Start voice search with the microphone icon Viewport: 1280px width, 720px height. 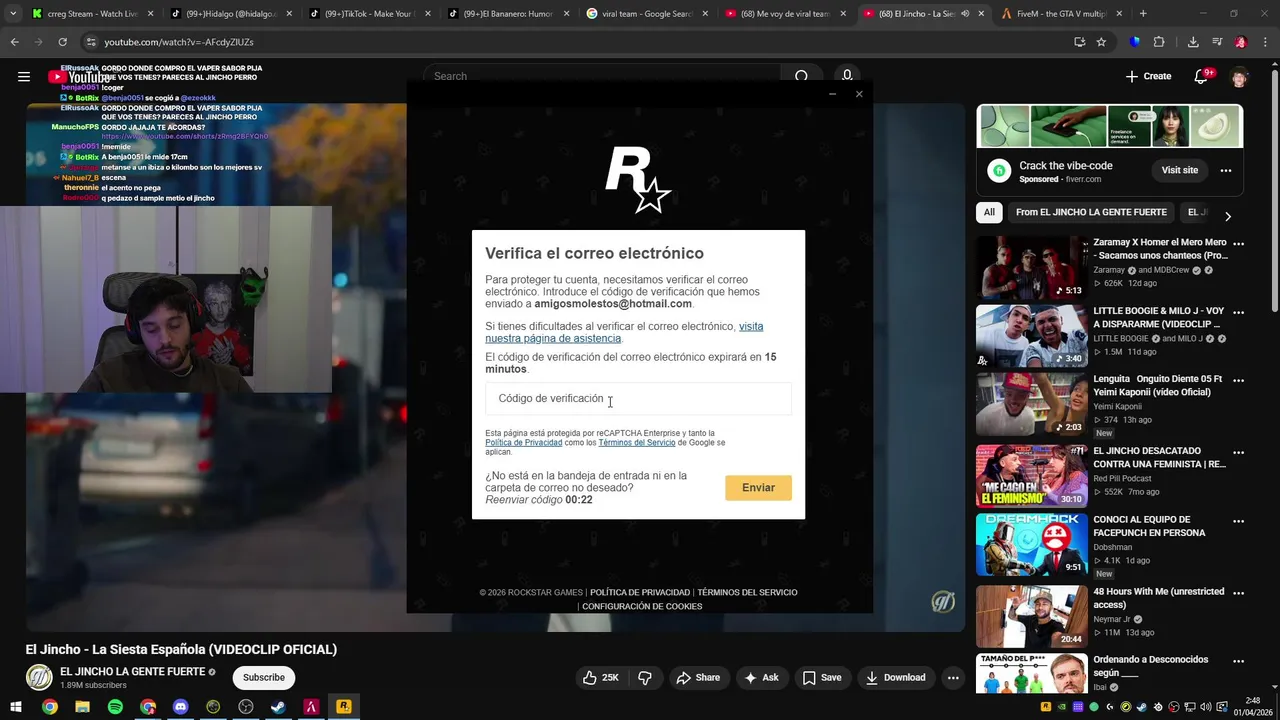click(847, 76)
